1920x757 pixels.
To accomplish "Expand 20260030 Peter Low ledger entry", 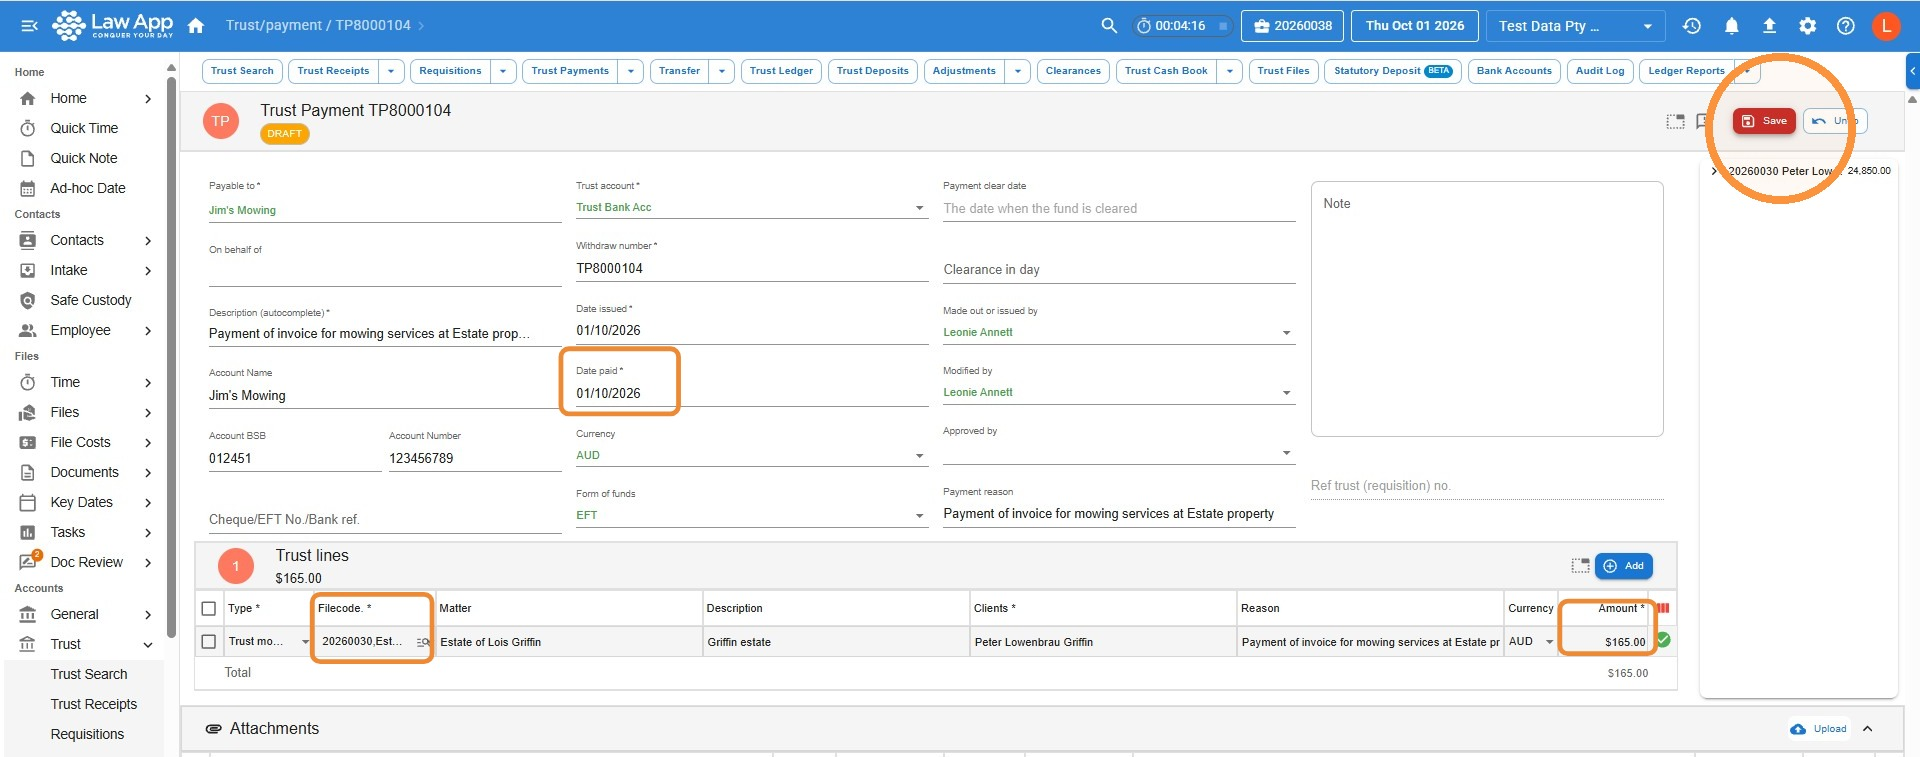I will click(x=1714, y=171).
